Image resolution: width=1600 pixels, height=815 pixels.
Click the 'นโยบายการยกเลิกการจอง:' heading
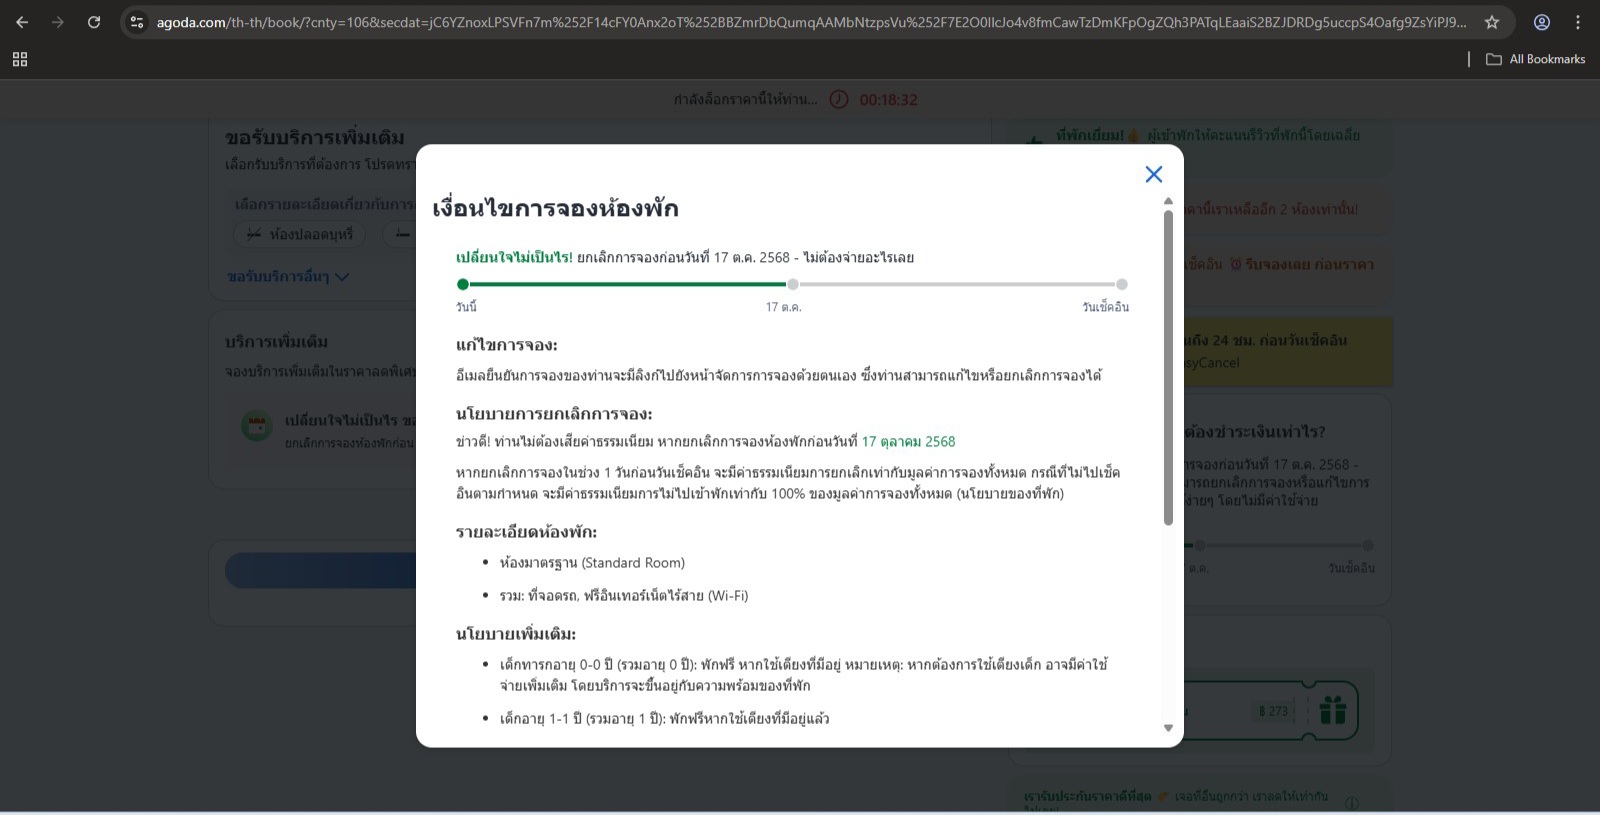click(554, 413)
